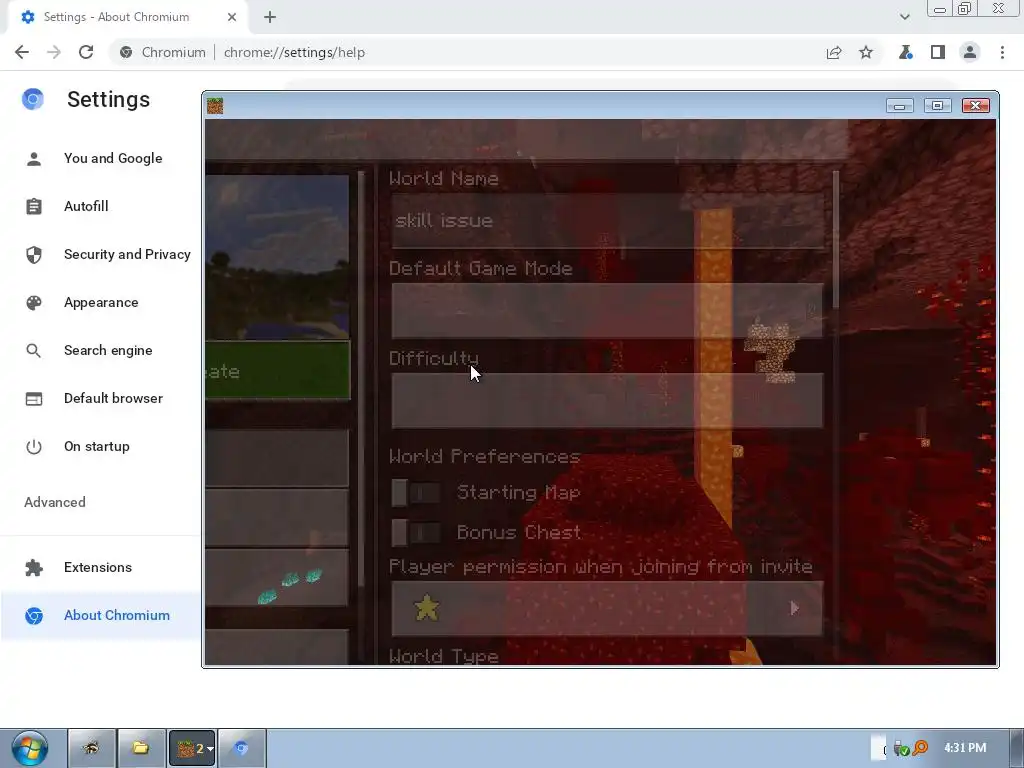Expand the tab search chevron
This screenshot has height=768, width=1024.
coord(904,17)
